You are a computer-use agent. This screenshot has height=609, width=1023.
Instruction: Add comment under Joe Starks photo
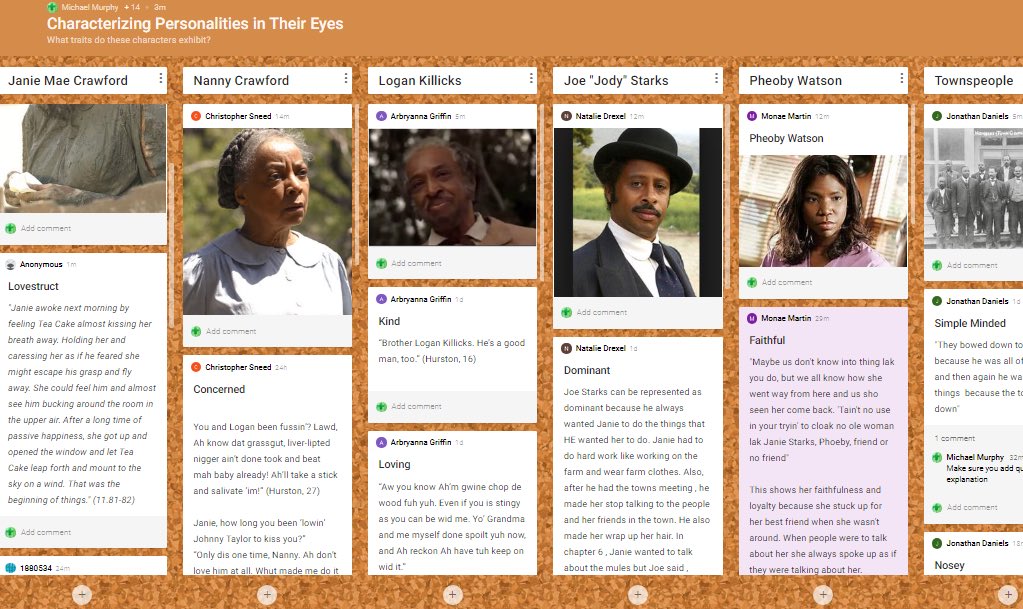coord(602,313)
